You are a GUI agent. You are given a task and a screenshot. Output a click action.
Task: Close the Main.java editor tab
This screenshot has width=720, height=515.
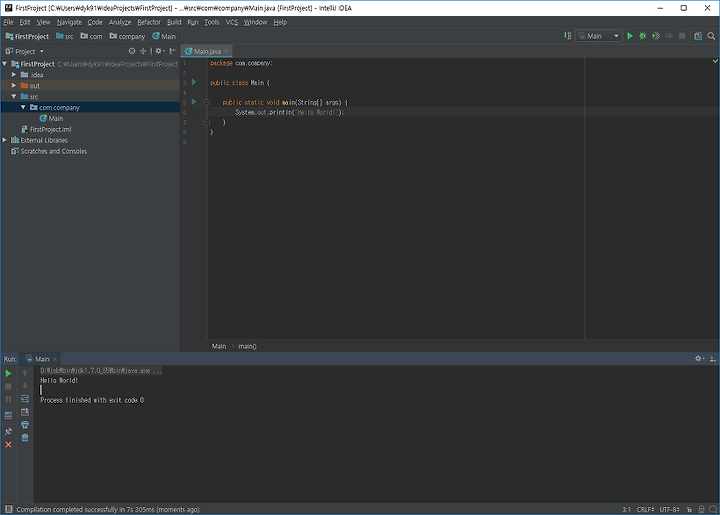click(226, 51)
